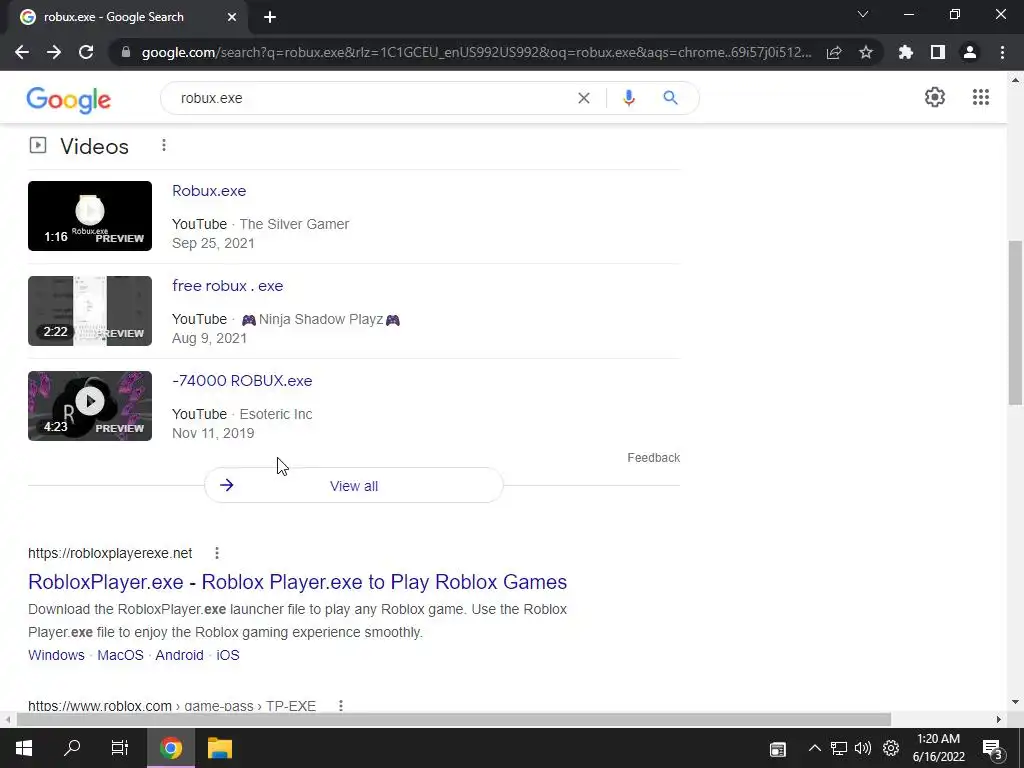Open robloxplayerexe.net result options menu

pos(217,553)
